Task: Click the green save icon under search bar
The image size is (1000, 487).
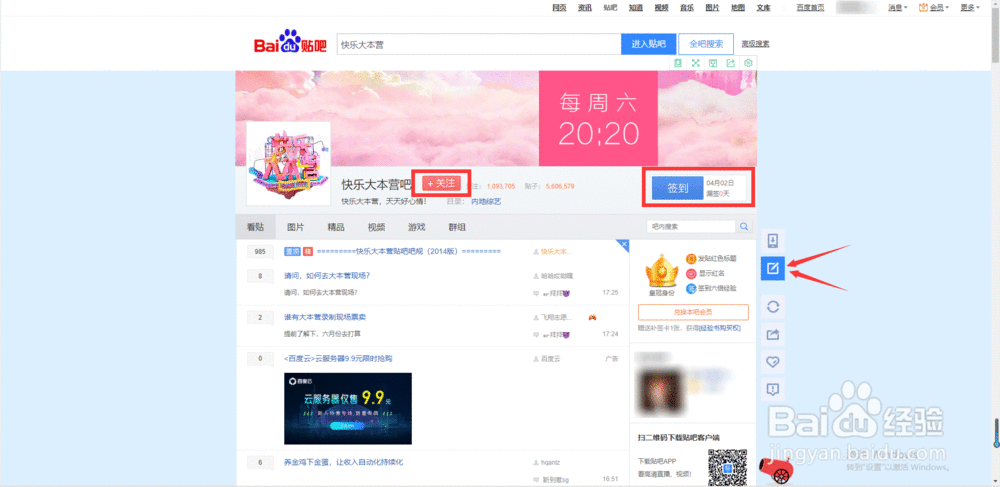Action: (713, 63)
